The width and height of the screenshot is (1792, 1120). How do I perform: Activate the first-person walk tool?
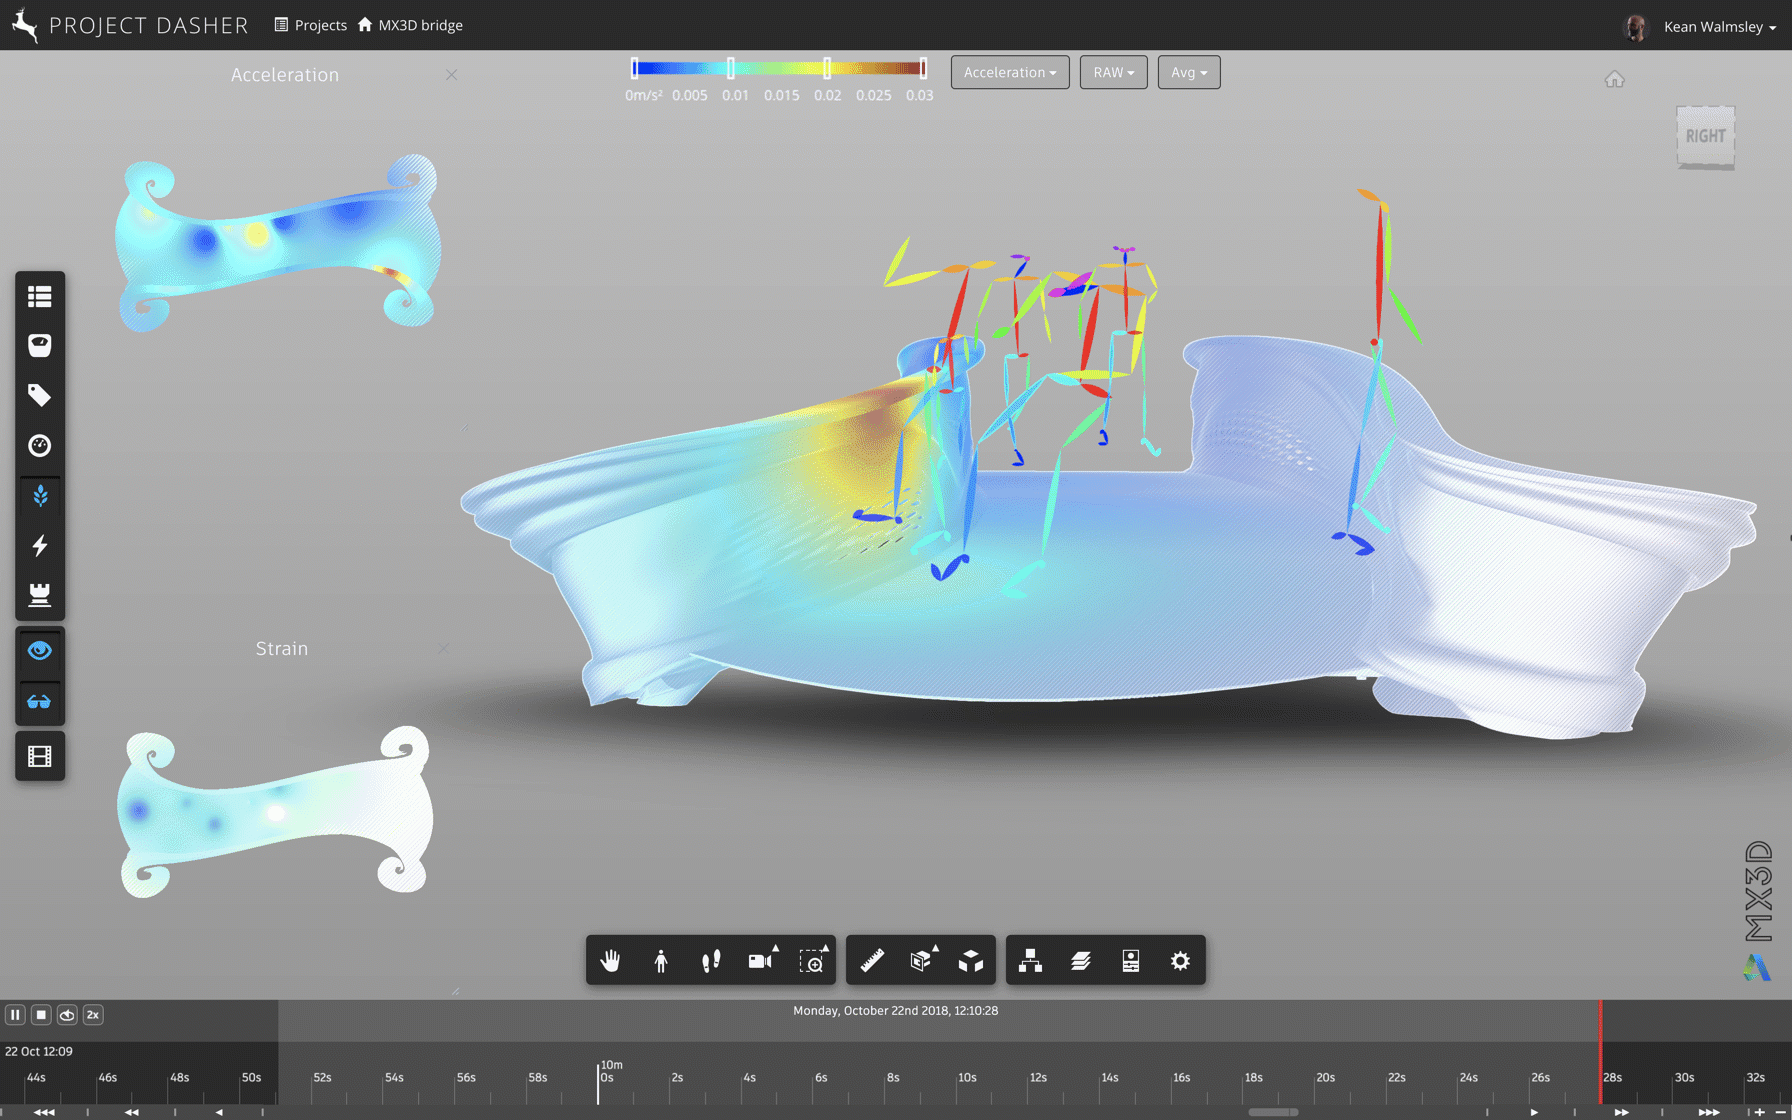coord(661,960)
